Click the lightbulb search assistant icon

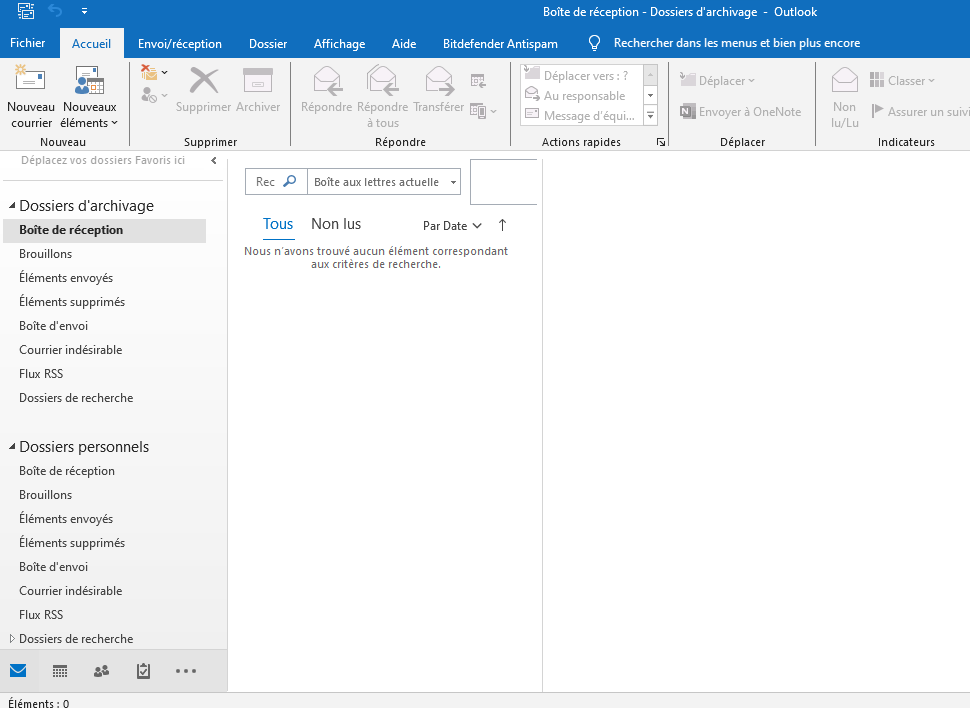pyautogui.click(x=594, y=43)
